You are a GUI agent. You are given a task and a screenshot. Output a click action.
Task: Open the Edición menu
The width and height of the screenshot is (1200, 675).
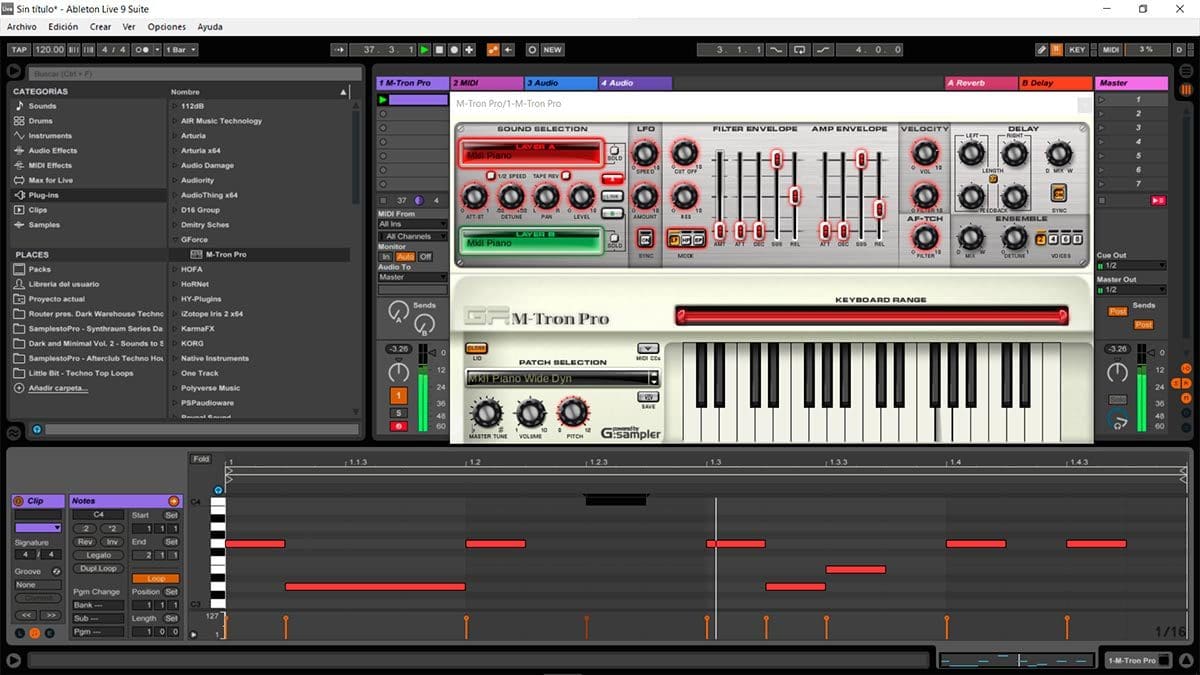click(x=63, y=27)
